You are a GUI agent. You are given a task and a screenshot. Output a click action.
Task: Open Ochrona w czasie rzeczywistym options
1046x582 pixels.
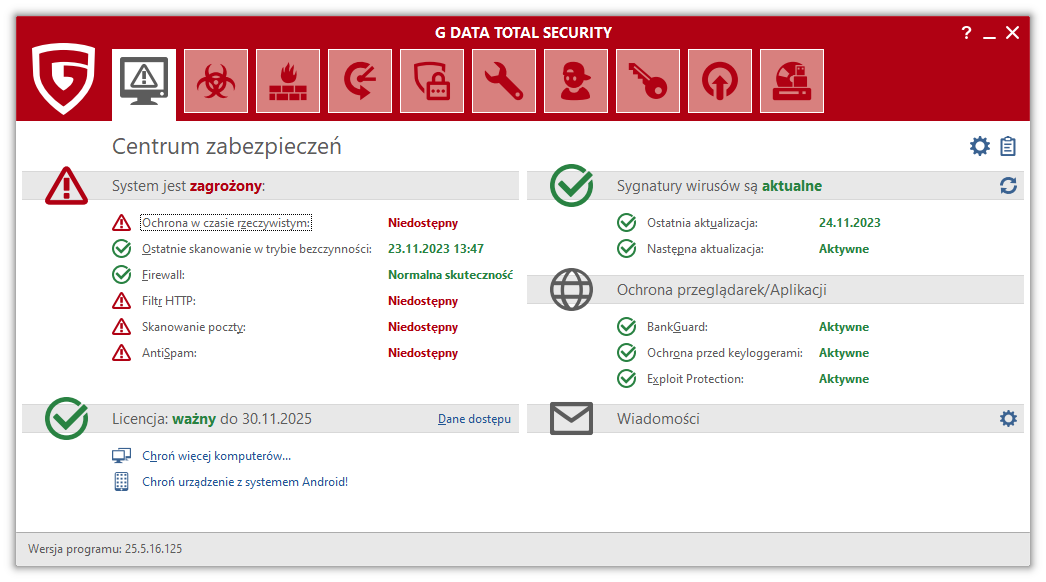[226, 223]
